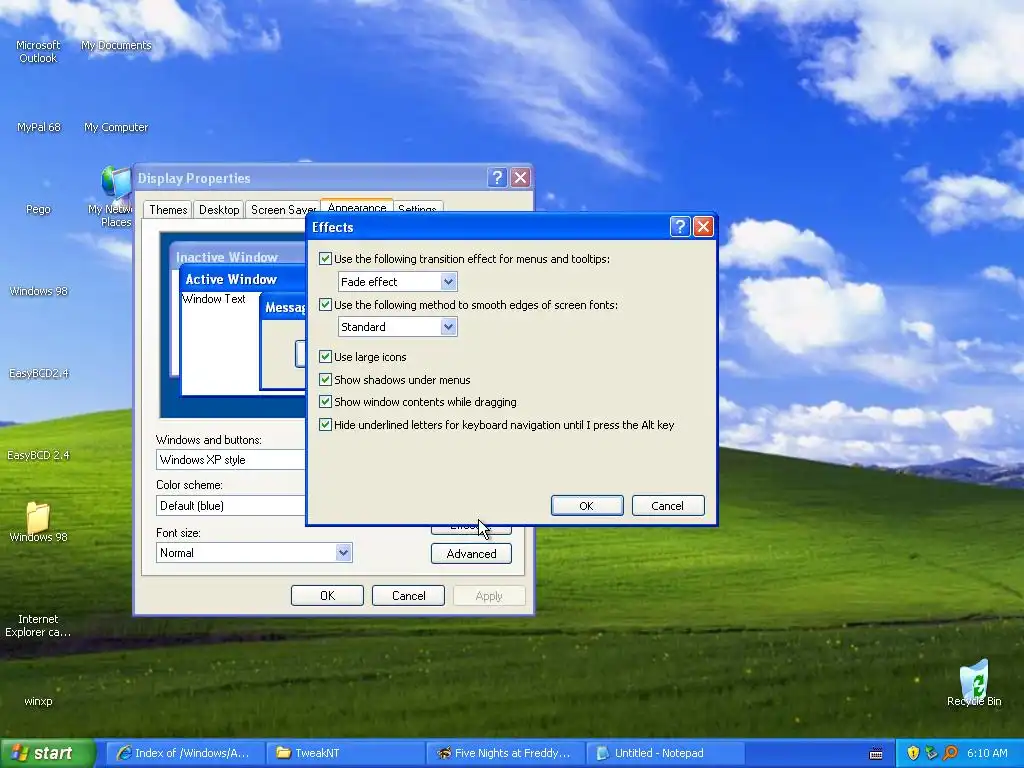The width and height of the screenshot is (1024, 768).
Task: Close the Display Properties window
Action: [x=520, y=177]
